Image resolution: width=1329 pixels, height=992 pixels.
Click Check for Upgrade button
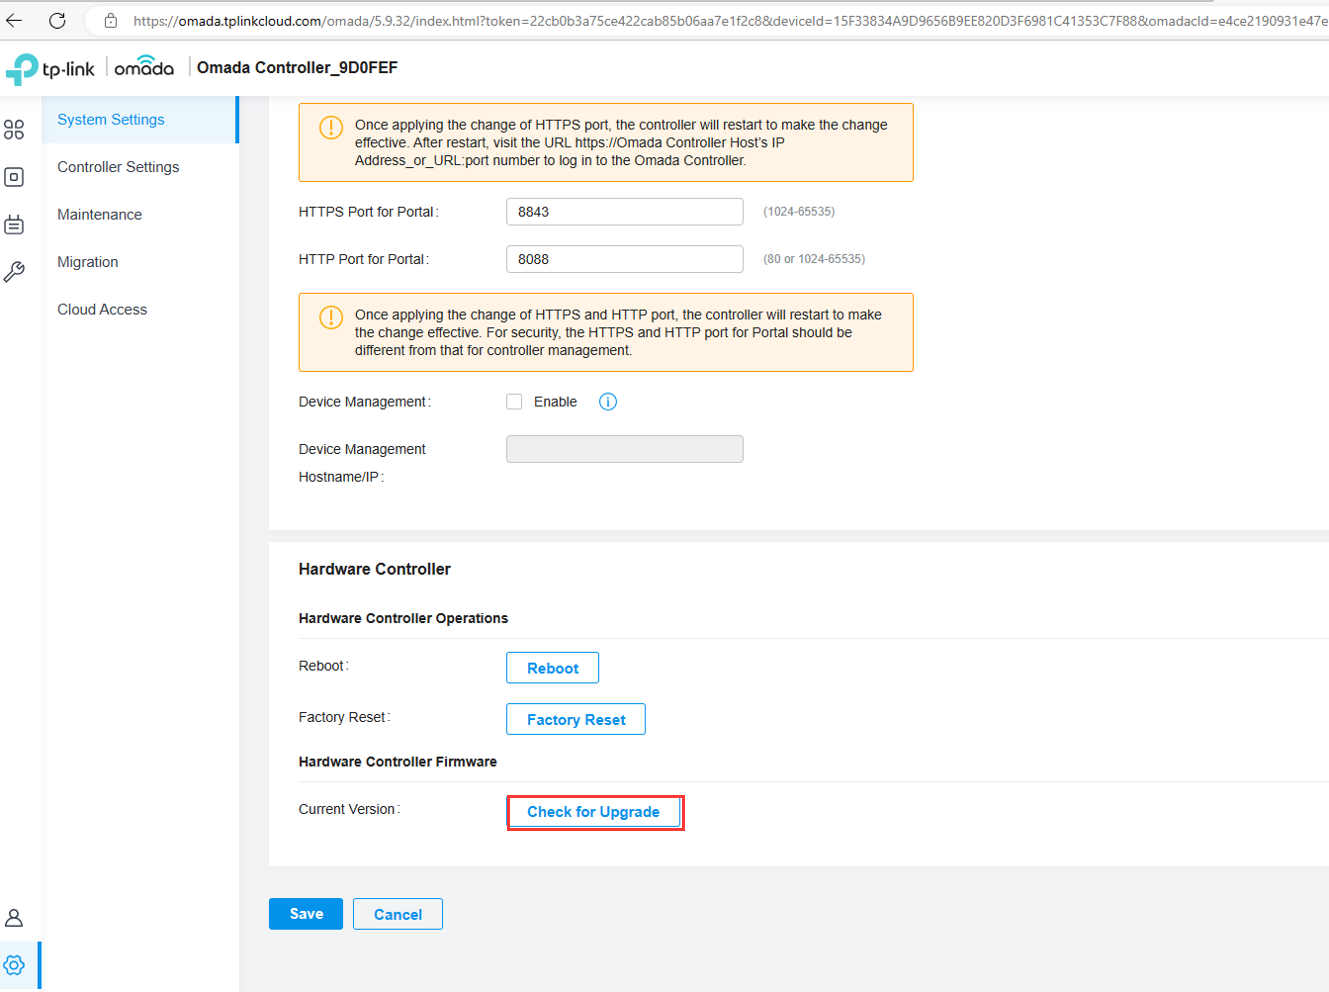pos(594,812)
